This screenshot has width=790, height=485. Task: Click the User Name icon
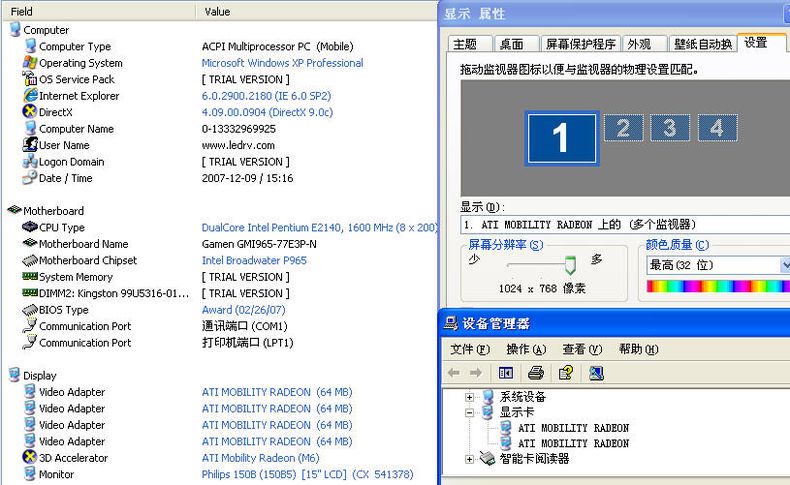click(30, 145)
